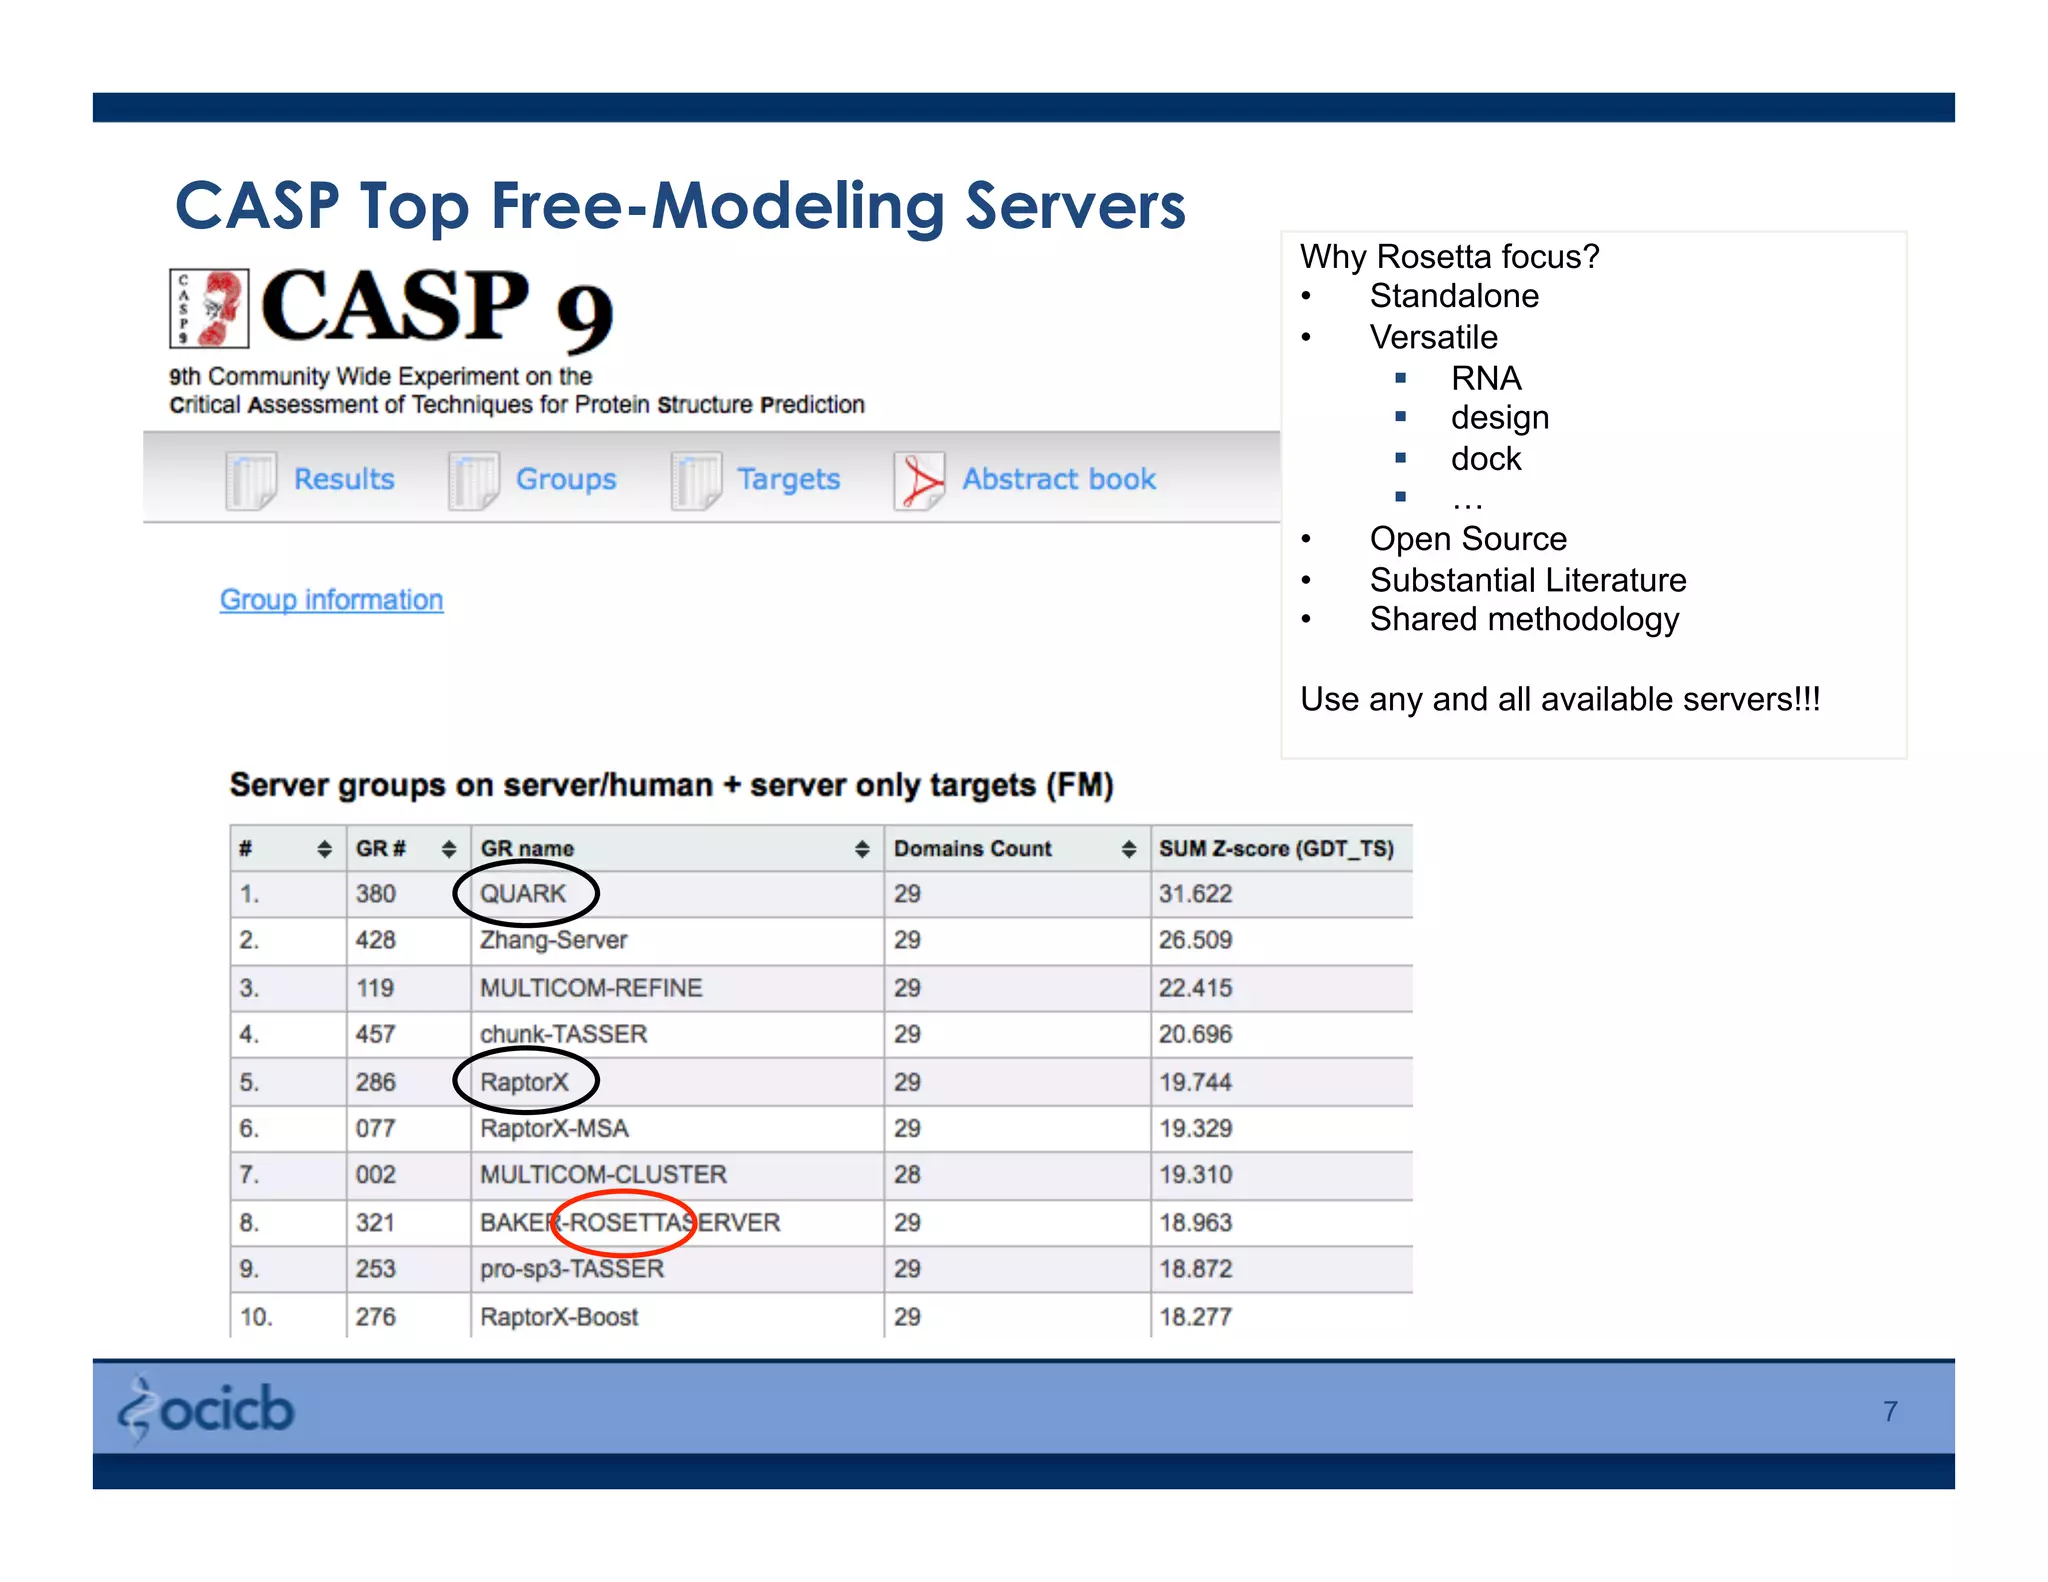Click the Why Rosetta focus? heading
The image size is (2048, 1582).
pos(1449,257)
